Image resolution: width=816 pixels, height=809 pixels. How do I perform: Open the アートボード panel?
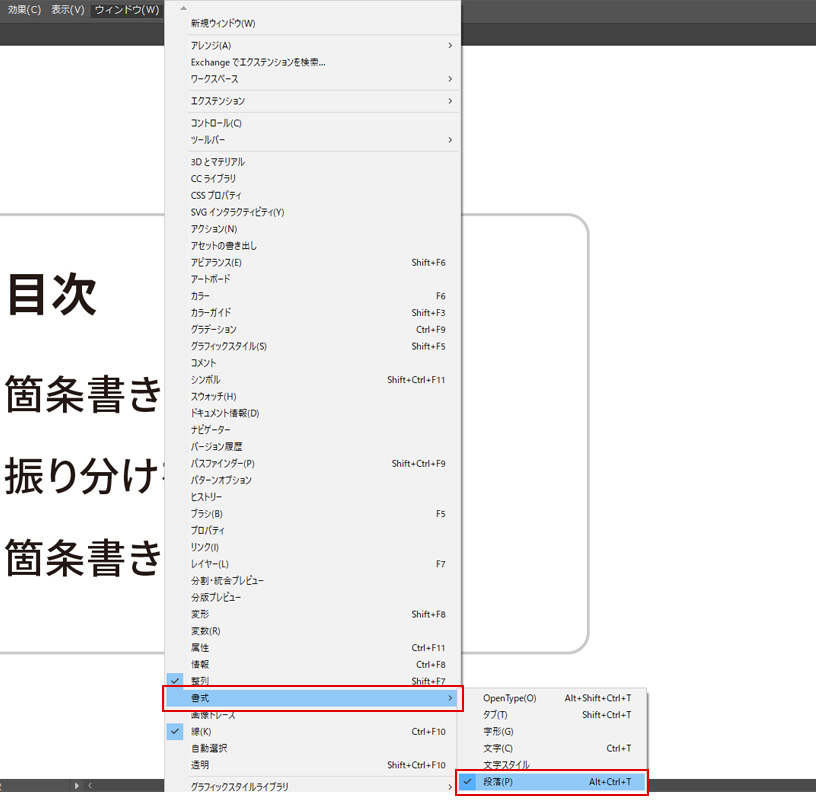coord(312,279)
